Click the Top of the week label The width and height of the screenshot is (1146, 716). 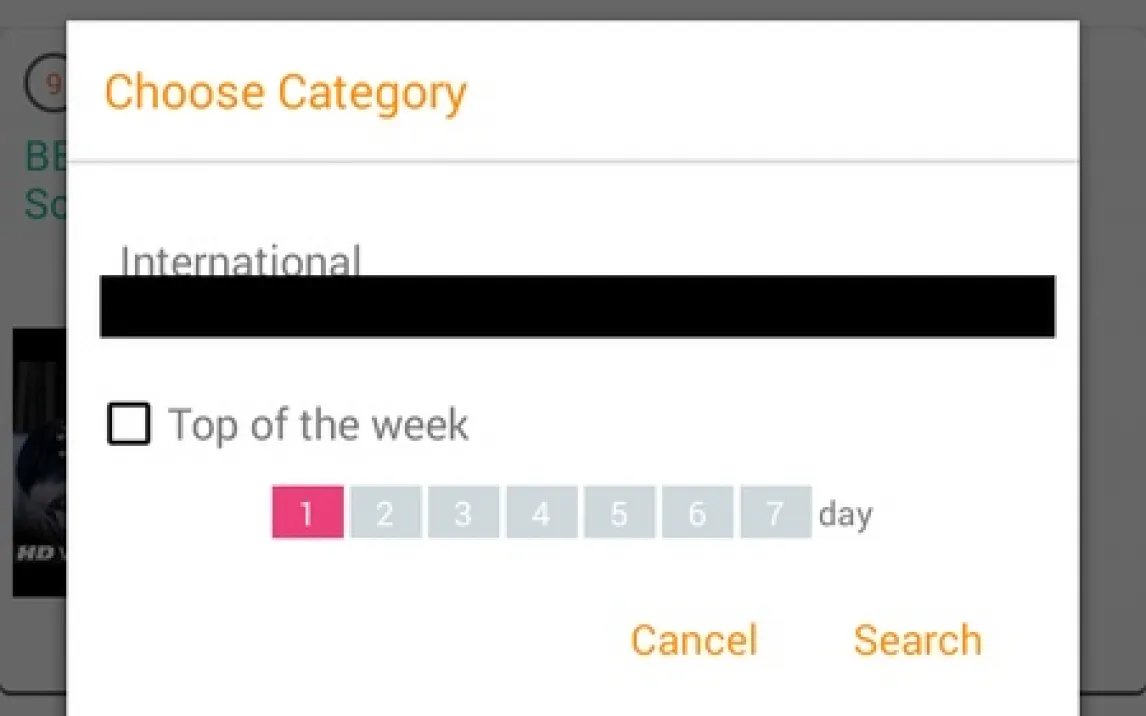pos(318,425)
